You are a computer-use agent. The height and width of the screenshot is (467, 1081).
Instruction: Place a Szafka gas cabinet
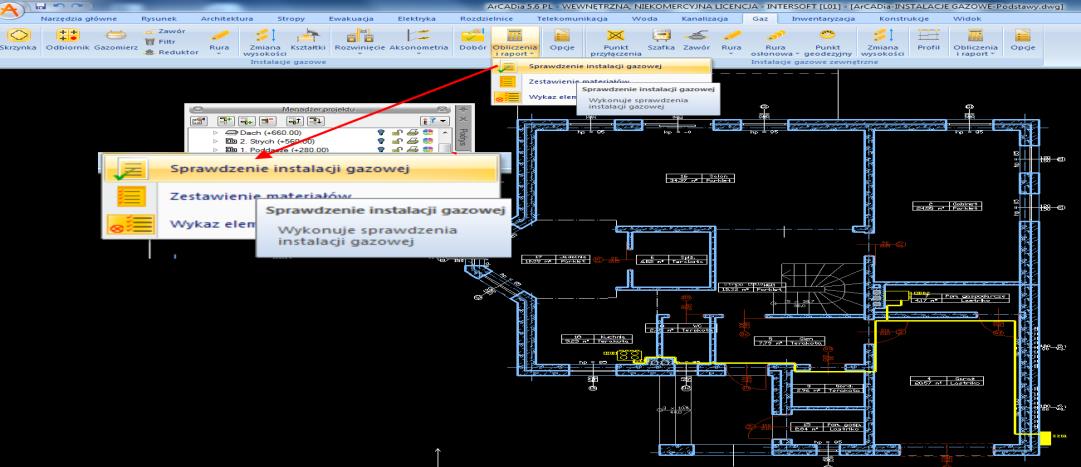pos(661,39)
